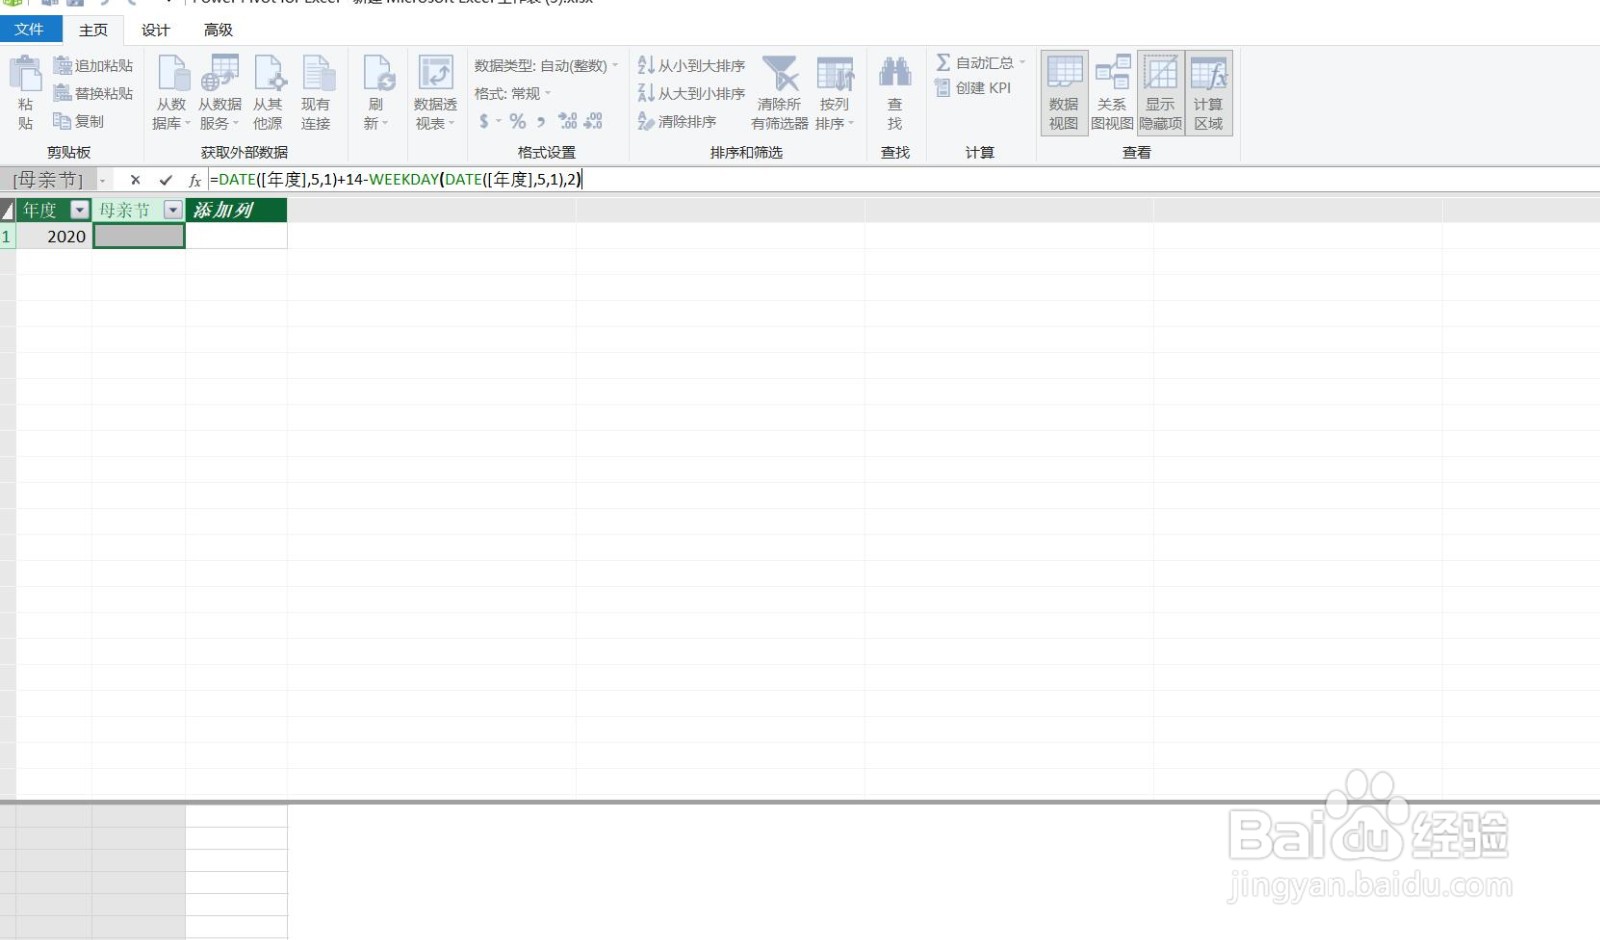
Task: Select the 母亲节 cell in row 1
Action: 139,236
